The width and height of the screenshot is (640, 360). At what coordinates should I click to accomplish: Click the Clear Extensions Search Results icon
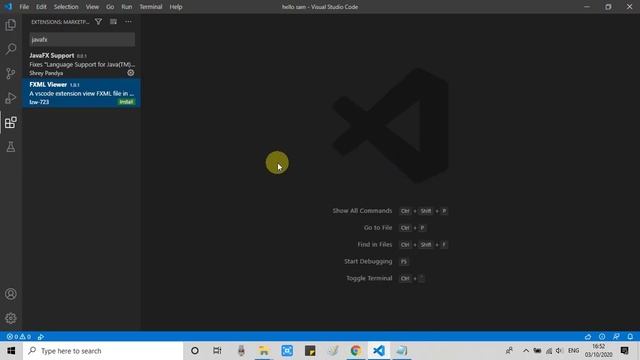pyautogui.click(x=113, y=22)
